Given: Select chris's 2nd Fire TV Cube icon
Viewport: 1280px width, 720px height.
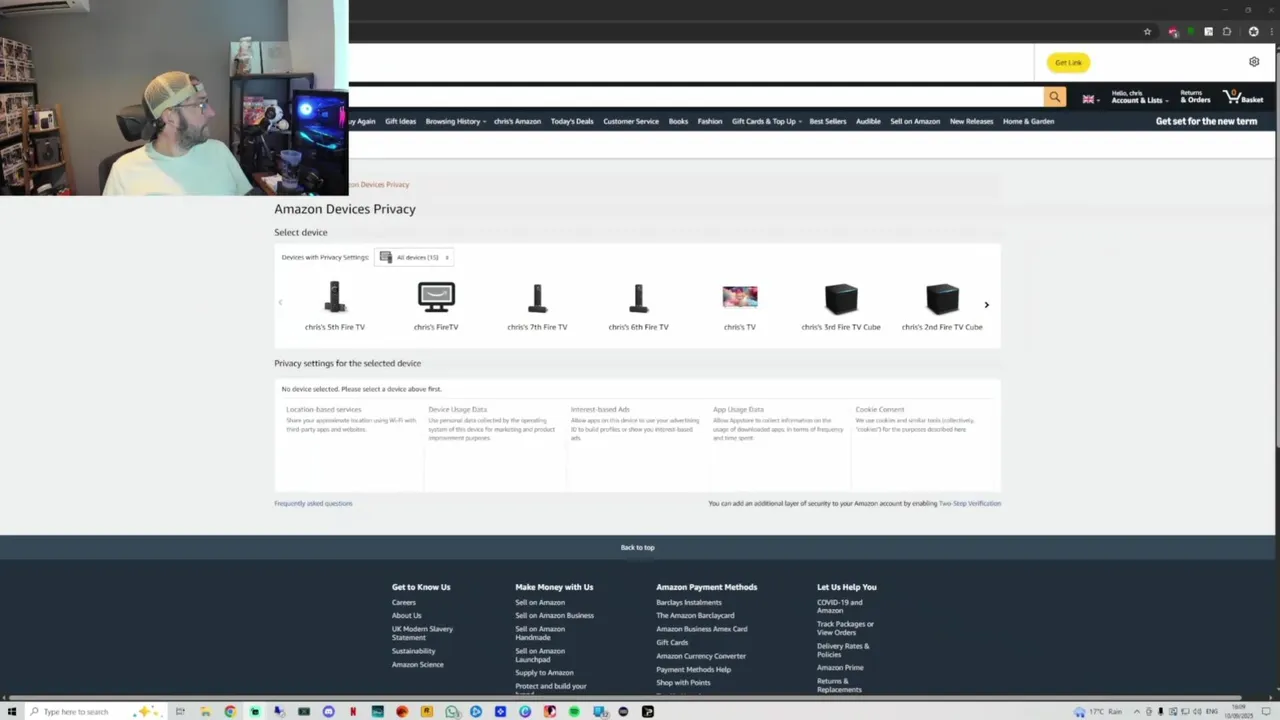Looking at the screenshot, I should point(942,299).
